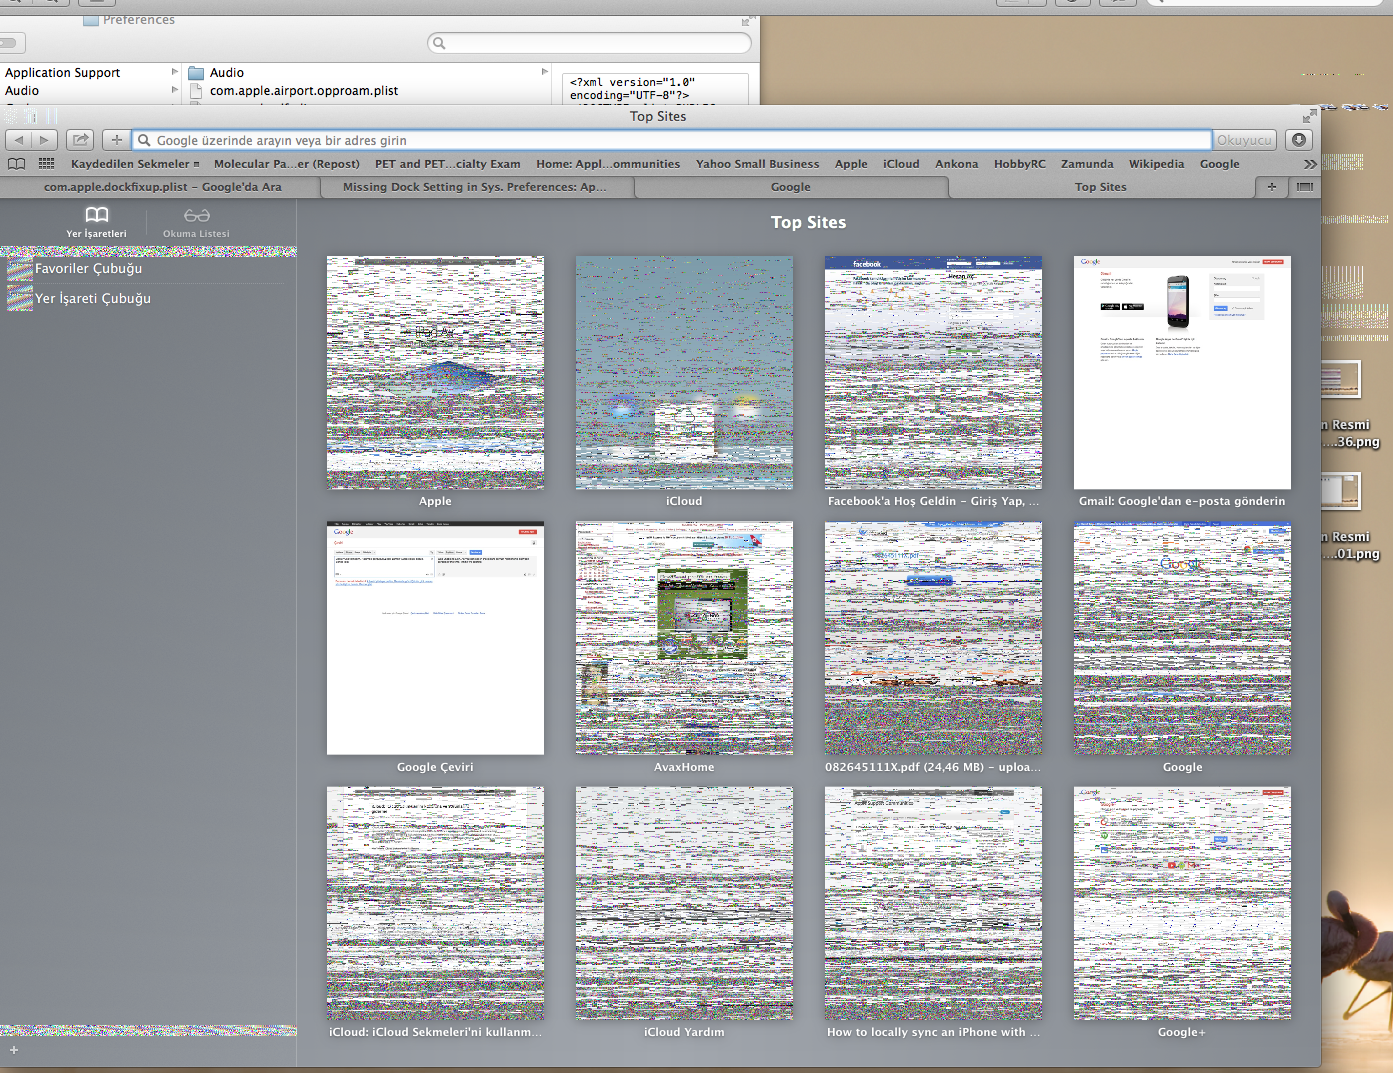Open the iCloud Yardım thumbnail

coord(684,903)
